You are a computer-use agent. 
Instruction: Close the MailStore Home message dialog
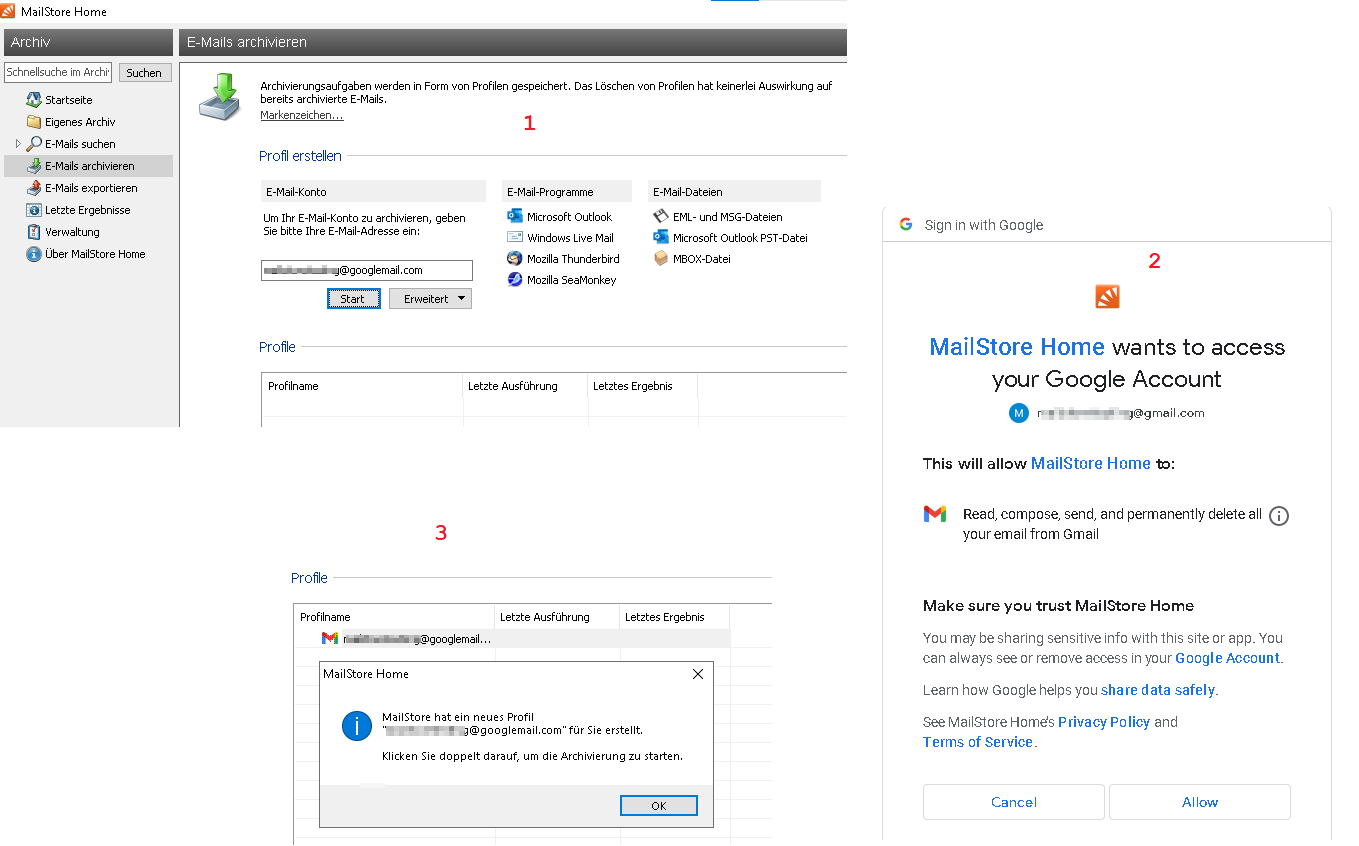point(698,674)
